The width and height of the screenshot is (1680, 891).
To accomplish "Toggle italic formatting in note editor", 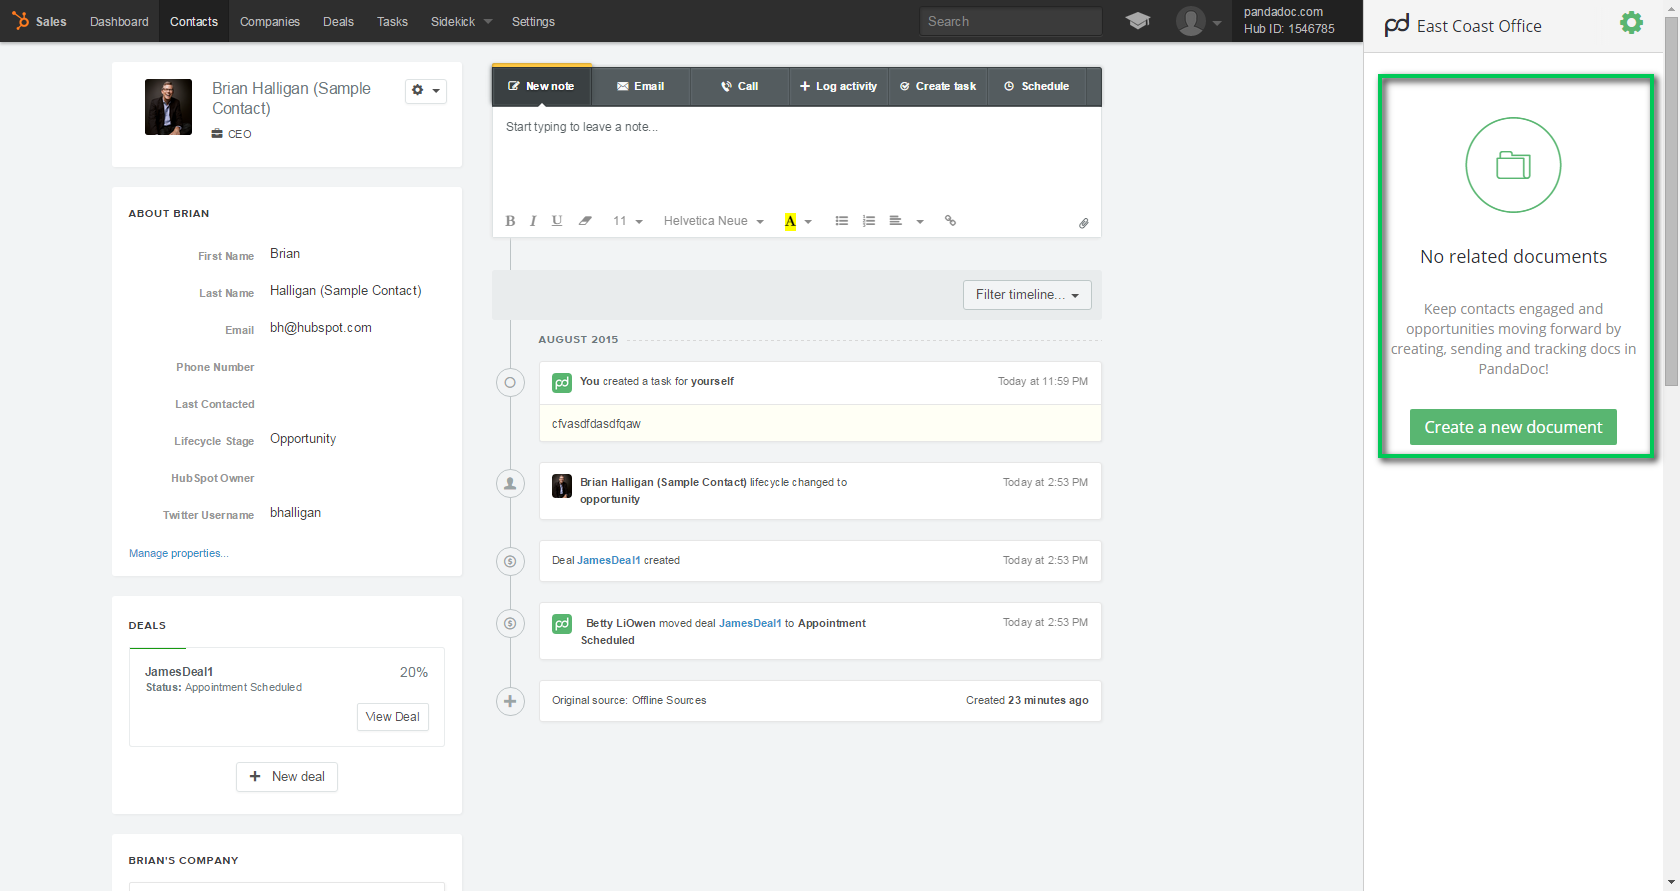I will 533,221.
